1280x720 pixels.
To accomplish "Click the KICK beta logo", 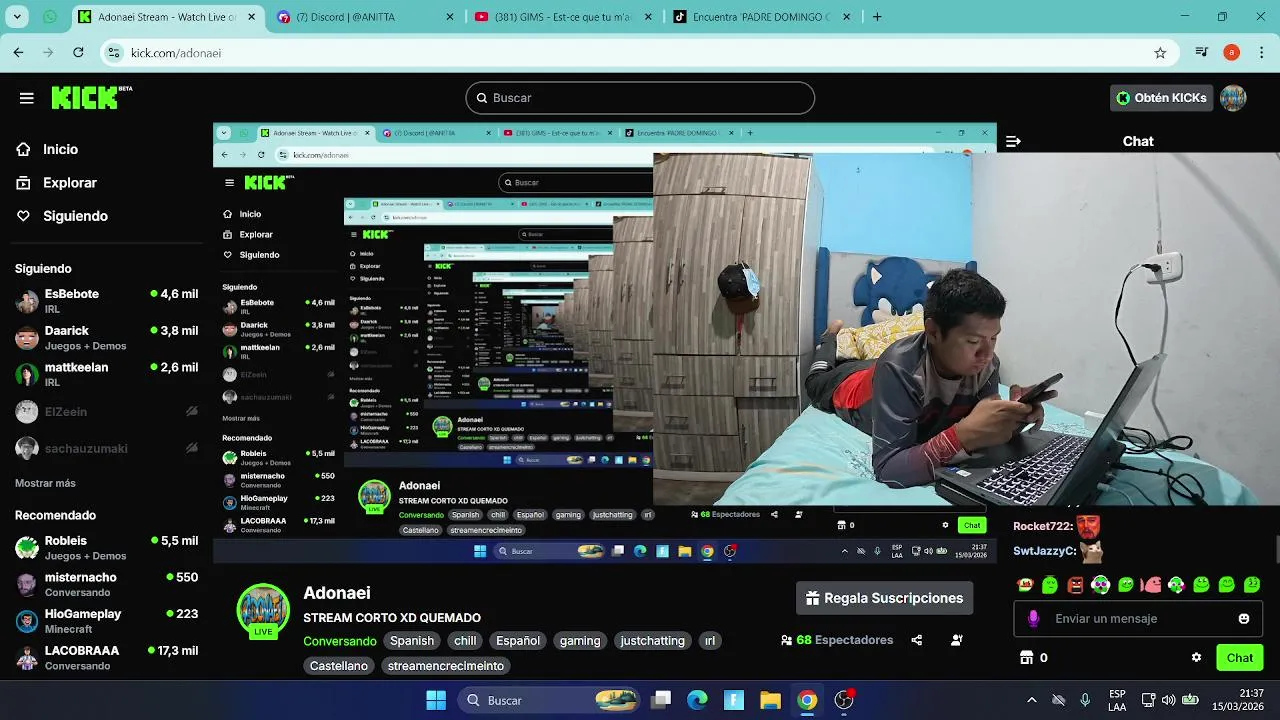I will point(91,97).
